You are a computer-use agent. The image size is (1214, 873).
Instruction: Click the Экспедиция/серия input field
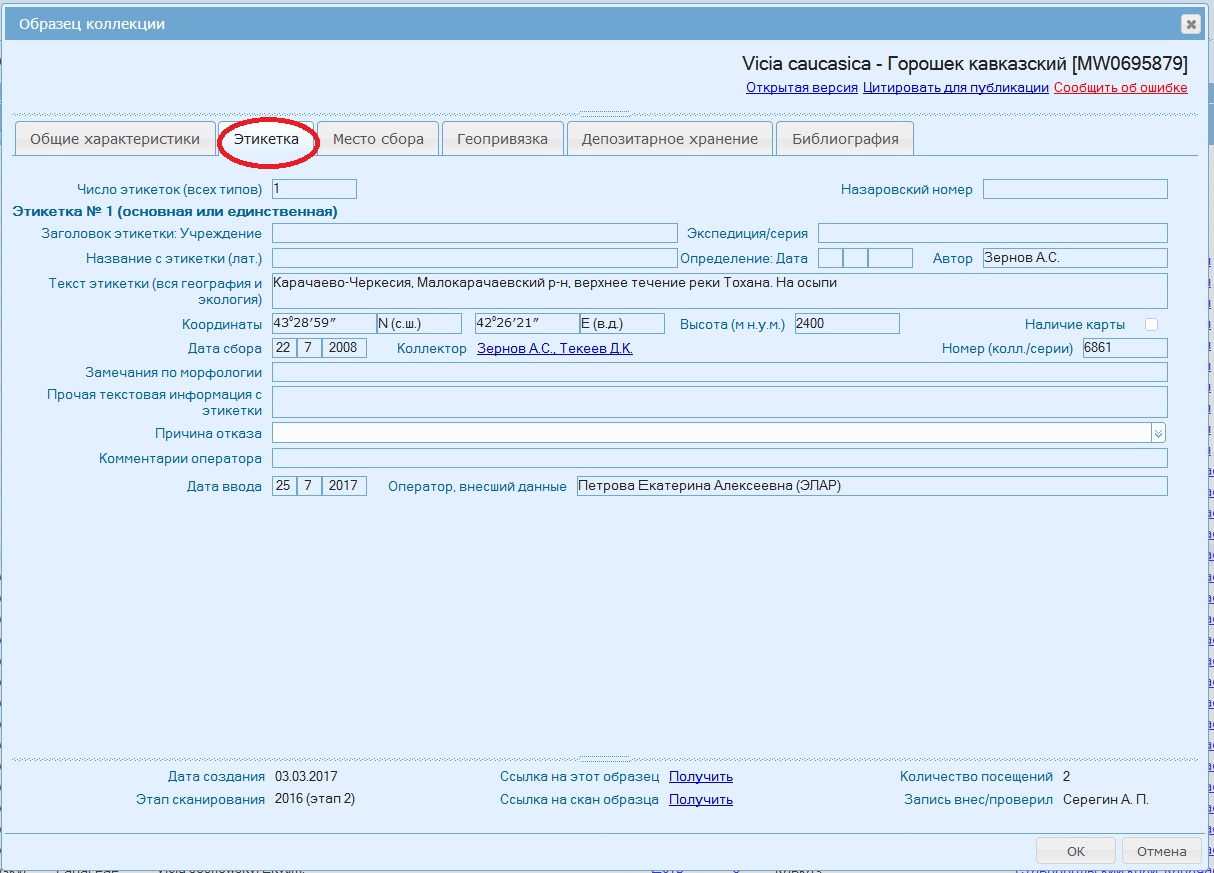click(992, 233)
